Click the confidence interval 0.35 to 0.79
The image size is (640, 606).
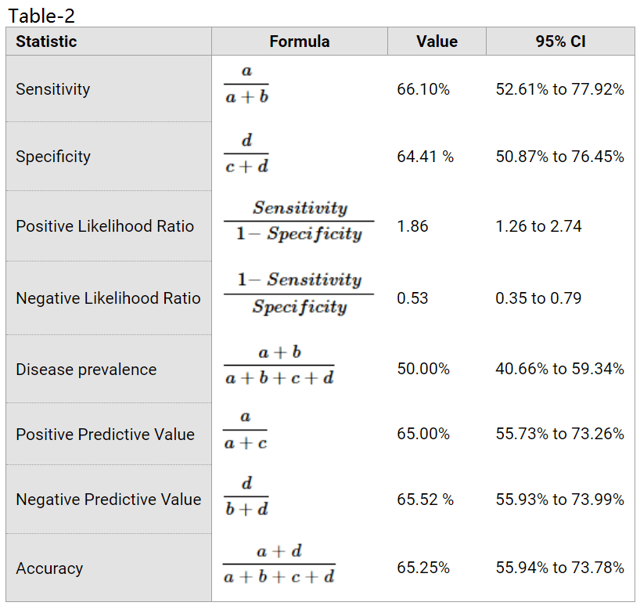pos(538,298)
